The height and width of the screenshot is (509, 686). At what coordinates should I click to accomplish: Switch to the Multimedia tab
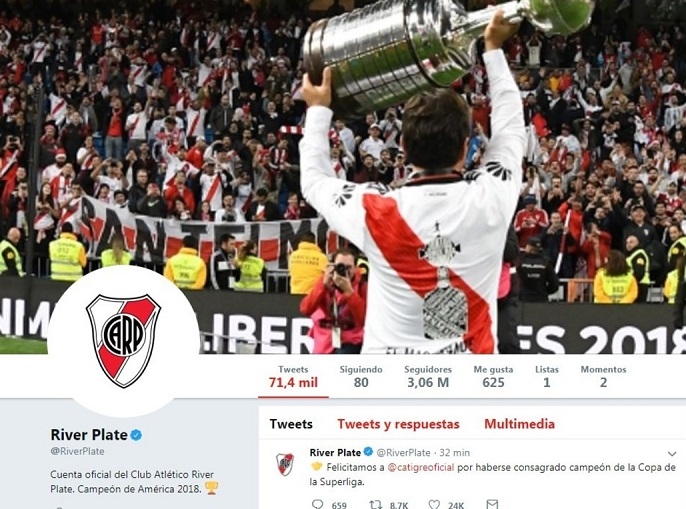(519, 424)
